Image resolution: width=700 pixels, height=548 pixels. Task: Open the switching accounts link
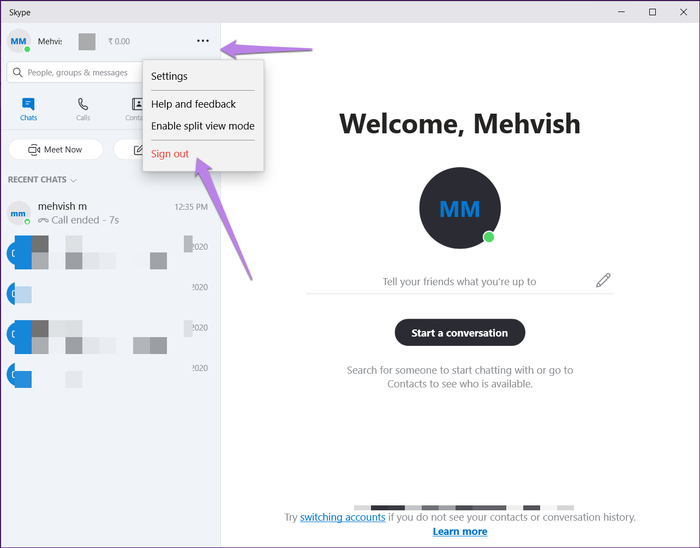pyautogui.click(x=342, y=517)
